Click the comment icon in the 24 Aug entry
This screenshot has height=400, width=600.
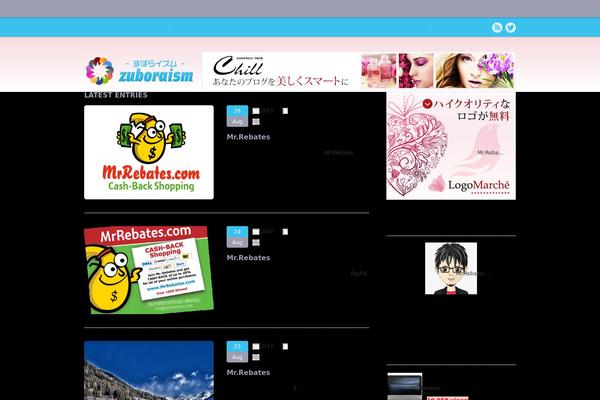[285, 232]
